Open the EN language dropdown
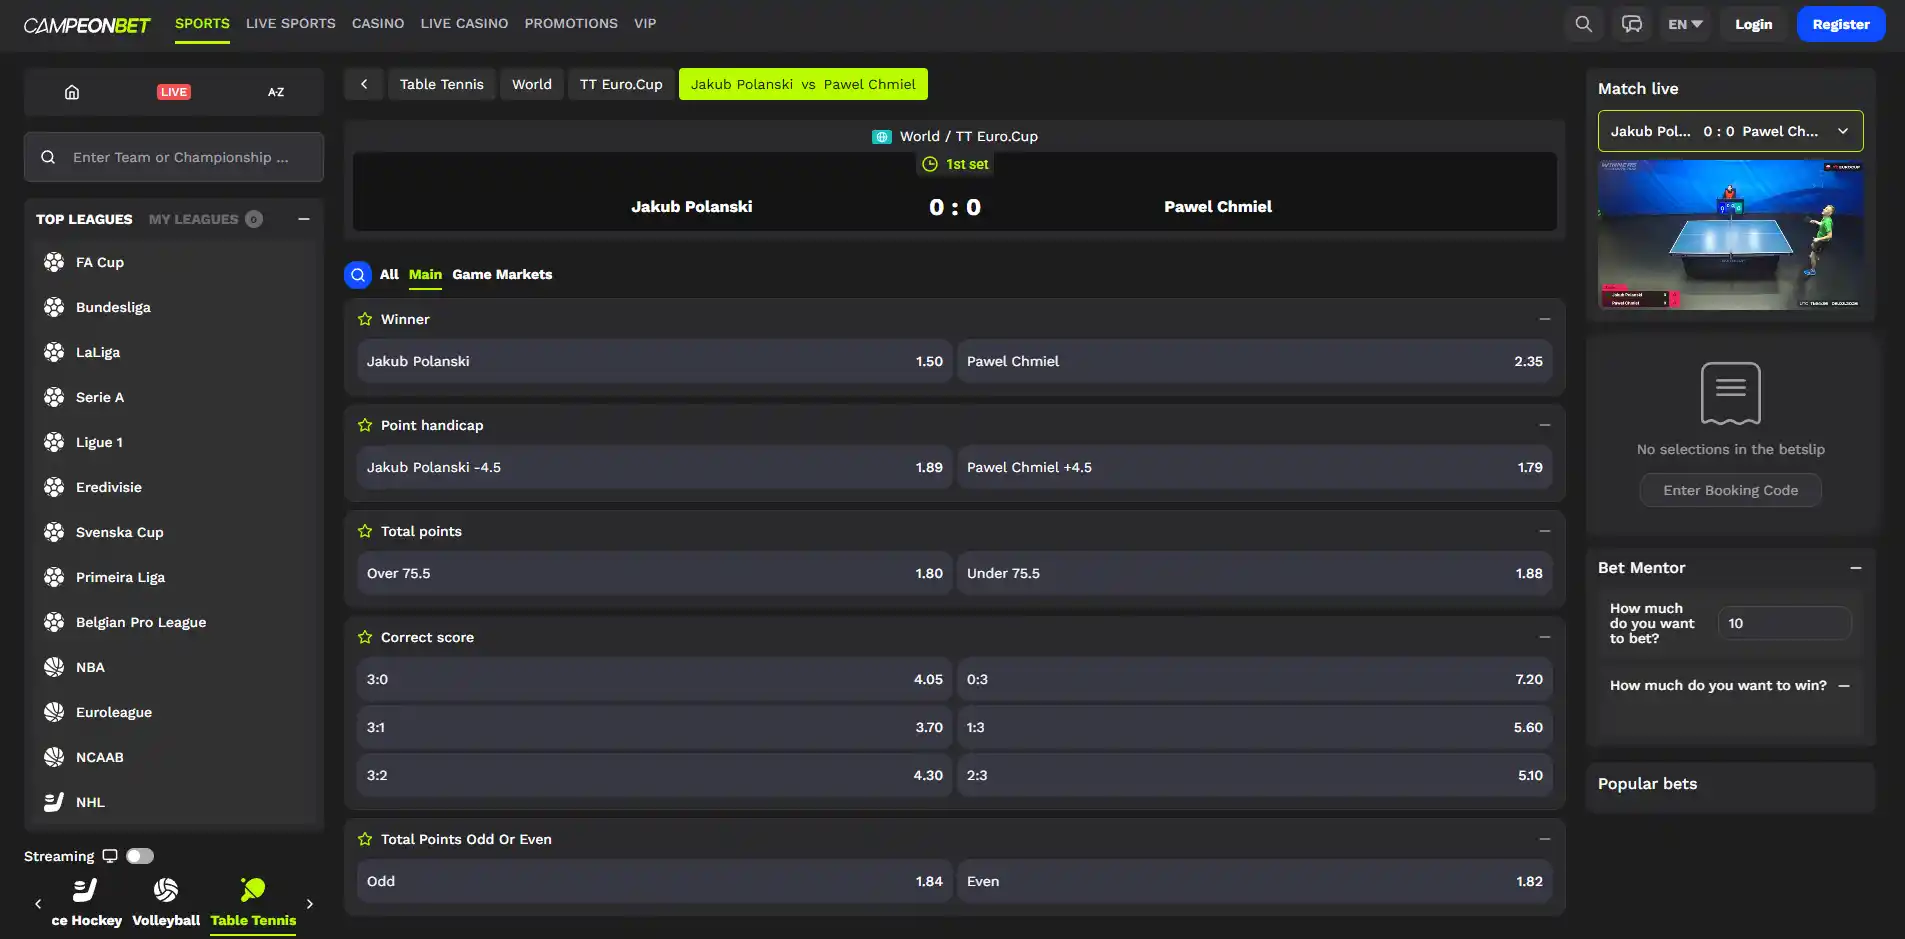The width and height of the screenshot is (1905, 939). [x=1685, y=24]
